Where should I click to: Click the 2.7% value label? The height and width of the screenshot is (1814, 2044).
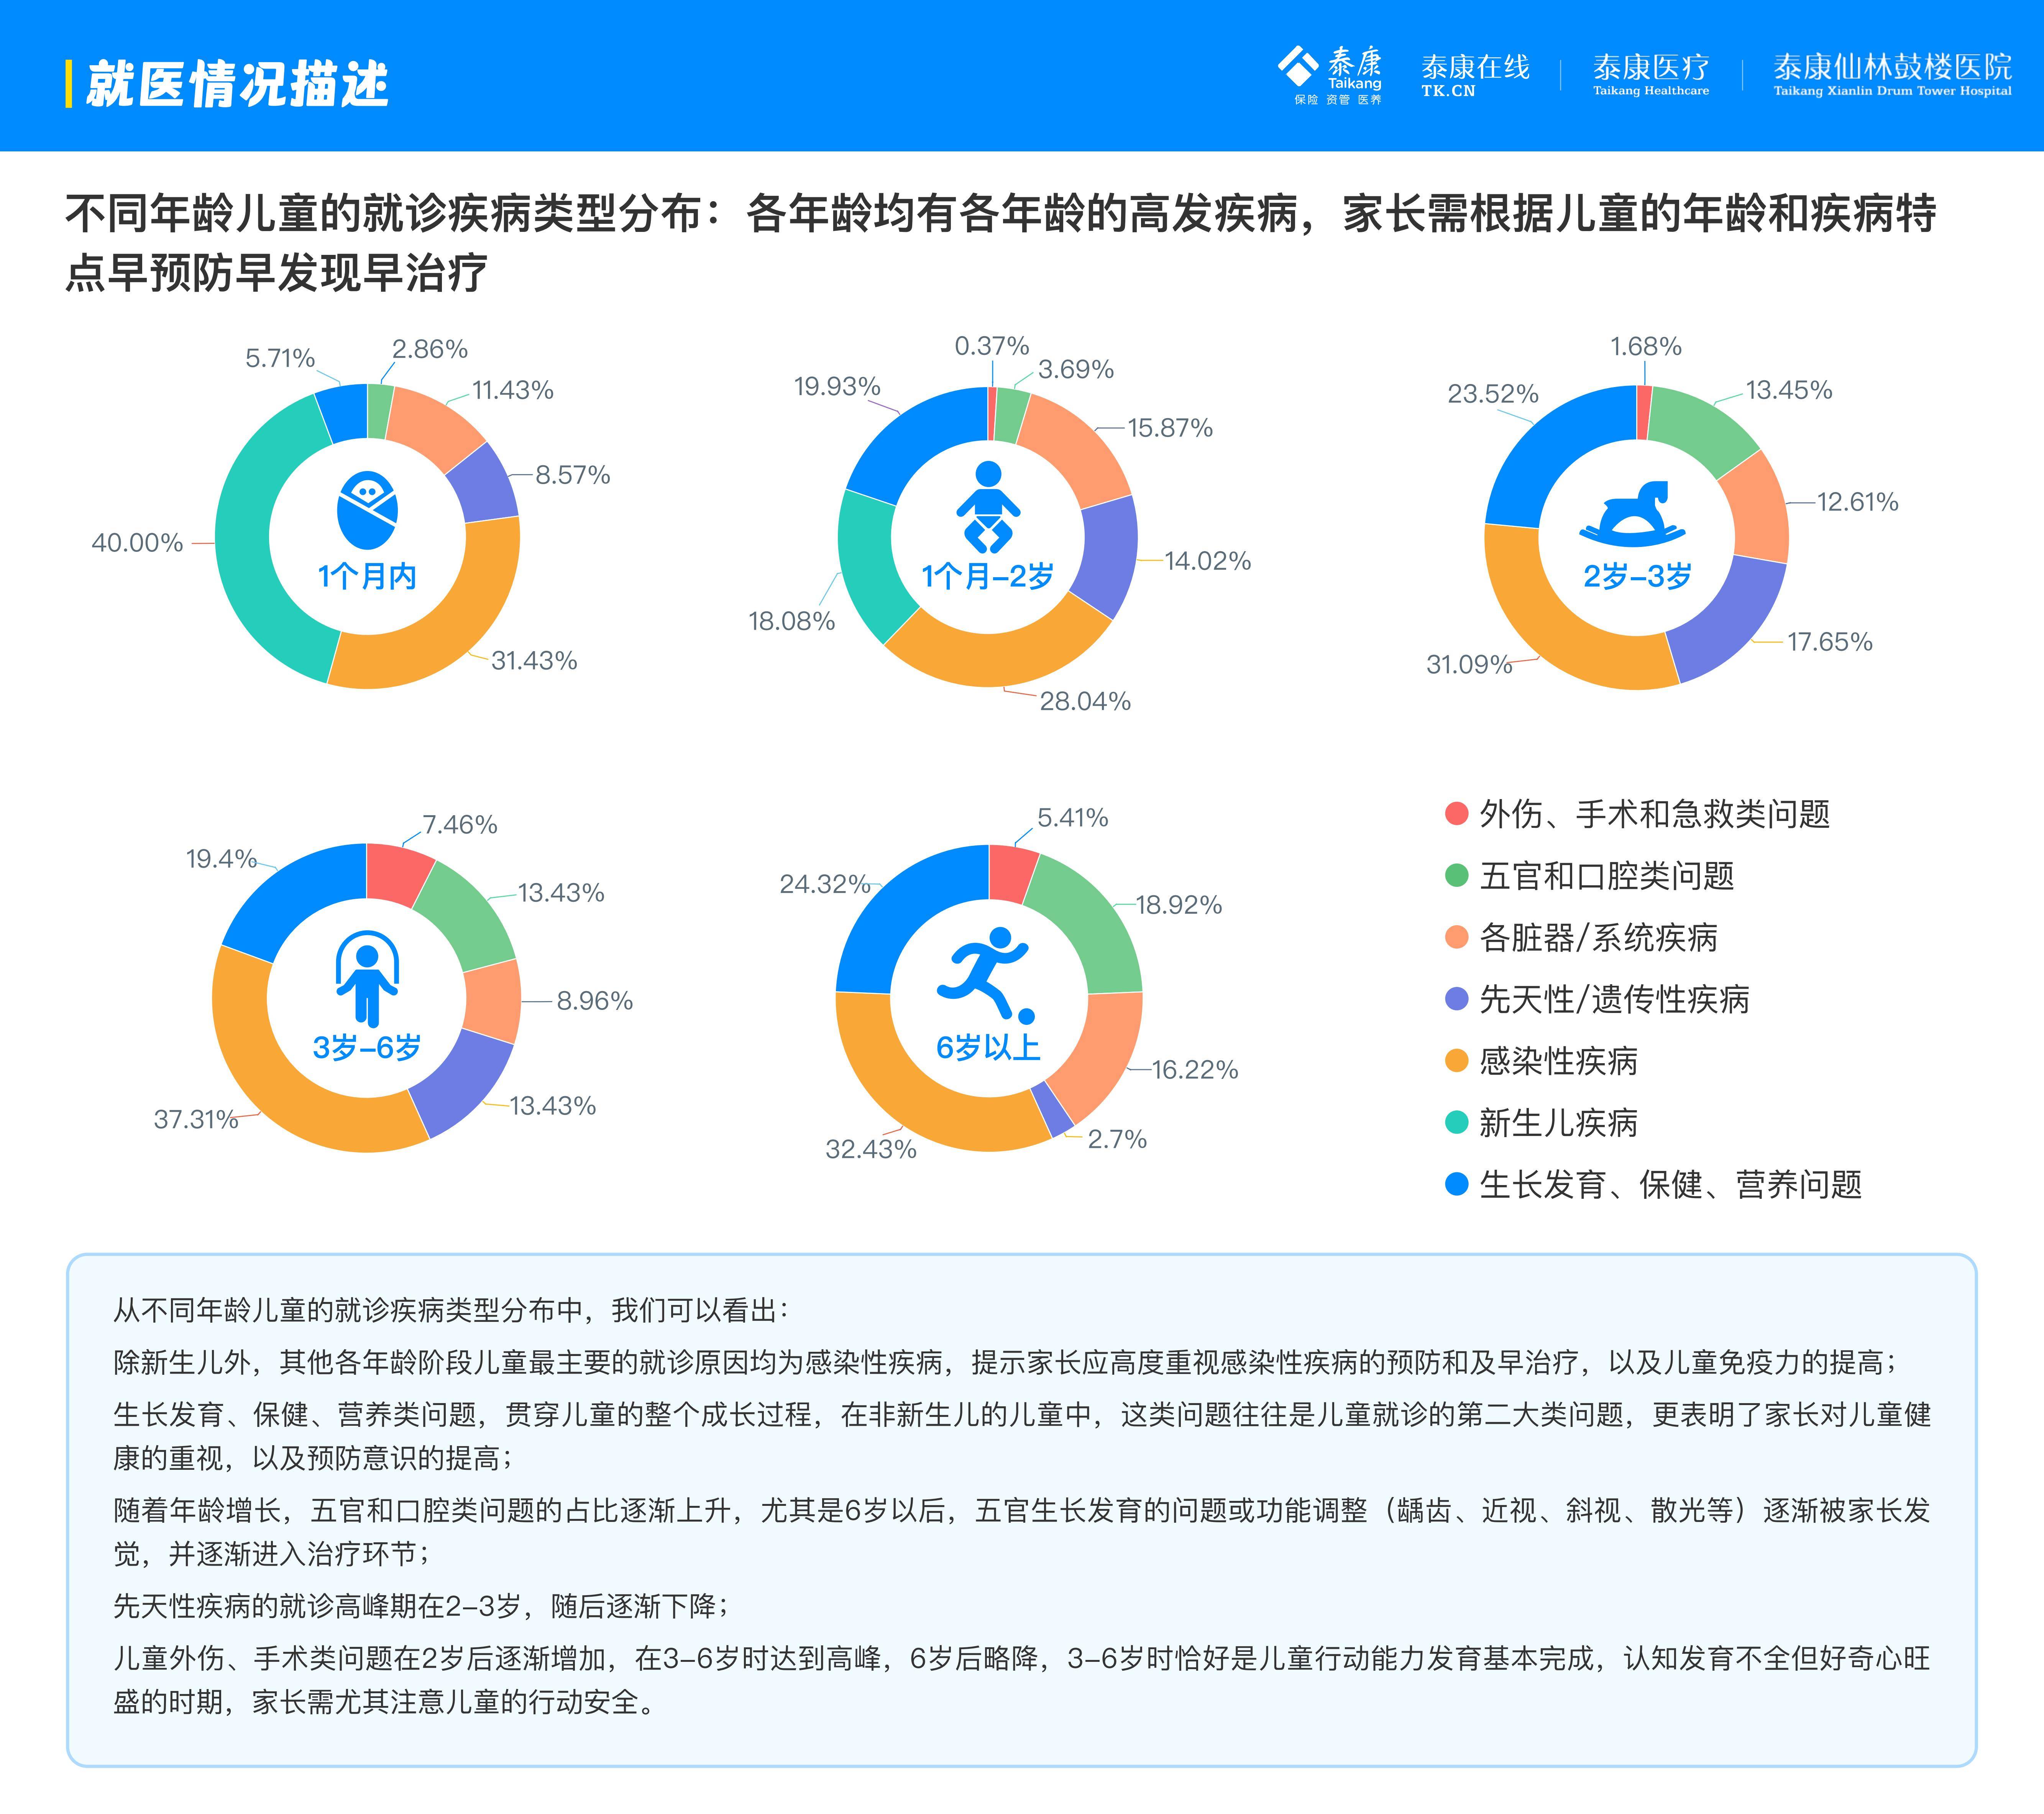coord(1117,1139)
